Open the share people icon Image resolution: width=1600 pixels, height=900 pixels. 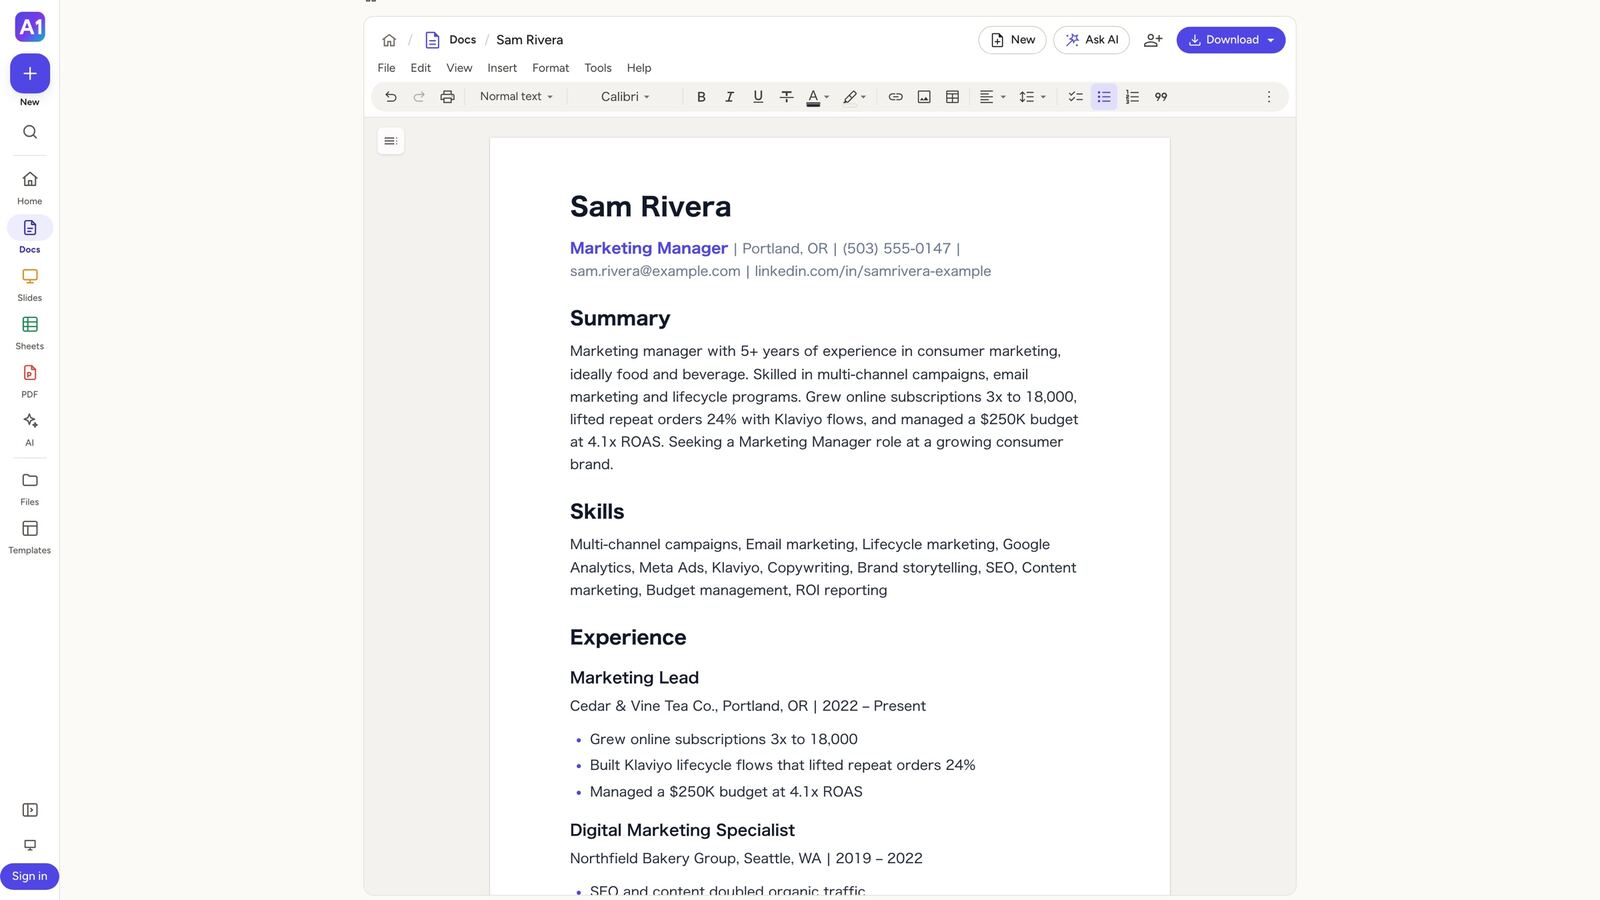point(1153,40)
